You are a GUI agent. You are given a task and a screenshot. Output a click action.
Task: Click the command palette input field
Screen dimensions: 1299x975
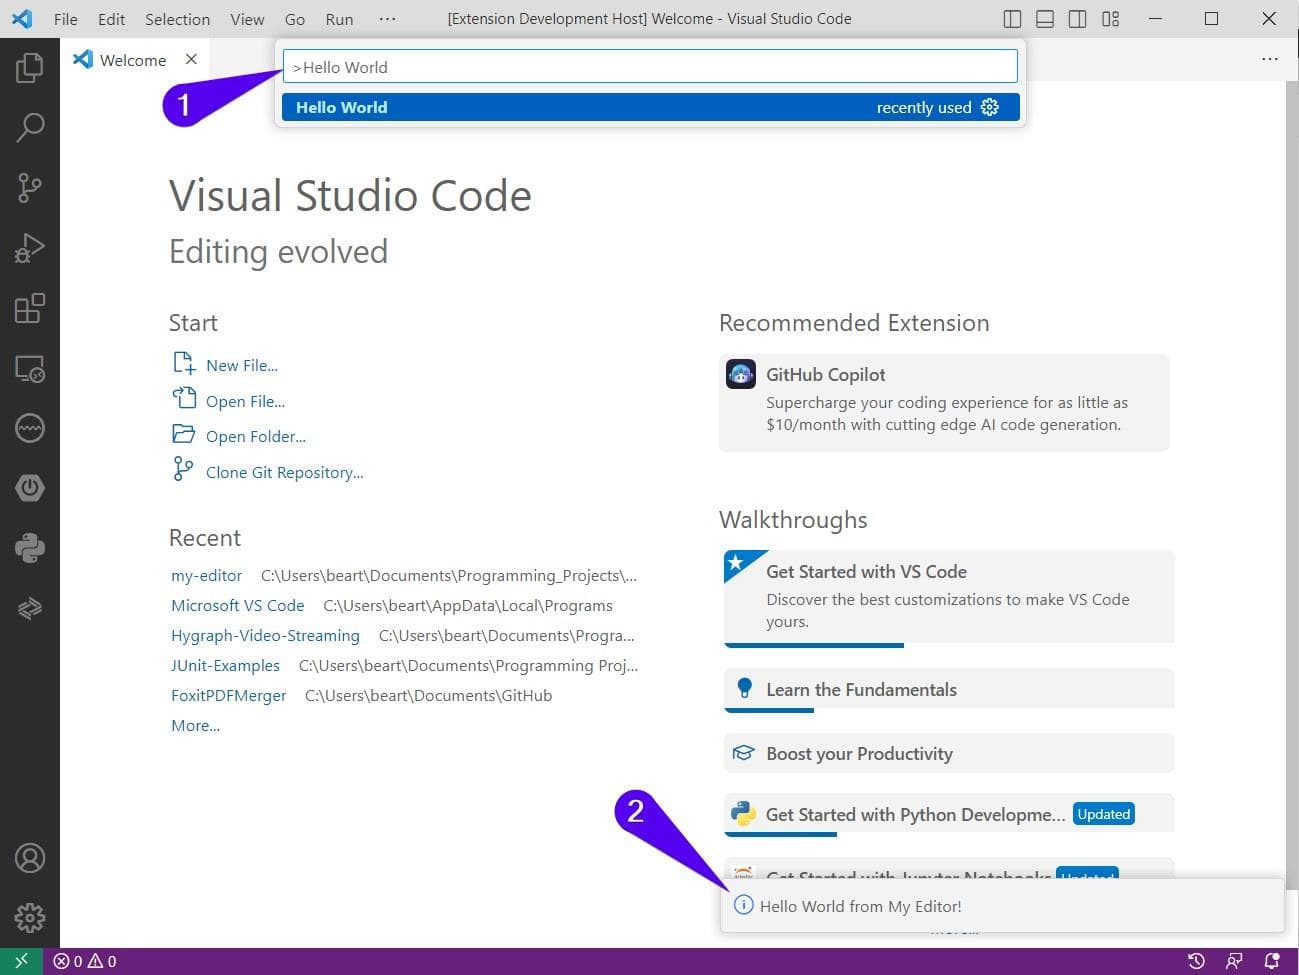[x=650, y=67]
